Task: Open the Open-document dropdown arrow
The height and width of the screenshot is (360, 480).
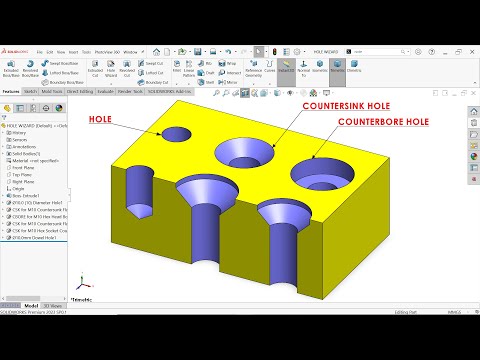Action: coord(189,52)
